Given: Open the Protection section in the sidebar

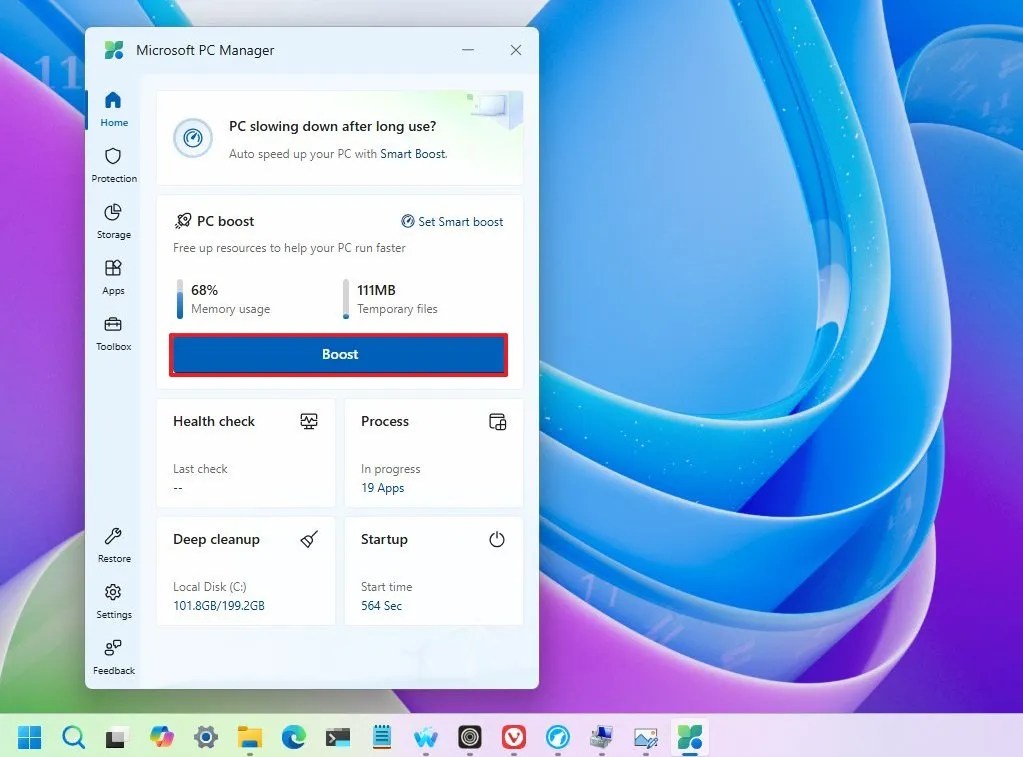Looking at the screenshot, I should point(113,165).
